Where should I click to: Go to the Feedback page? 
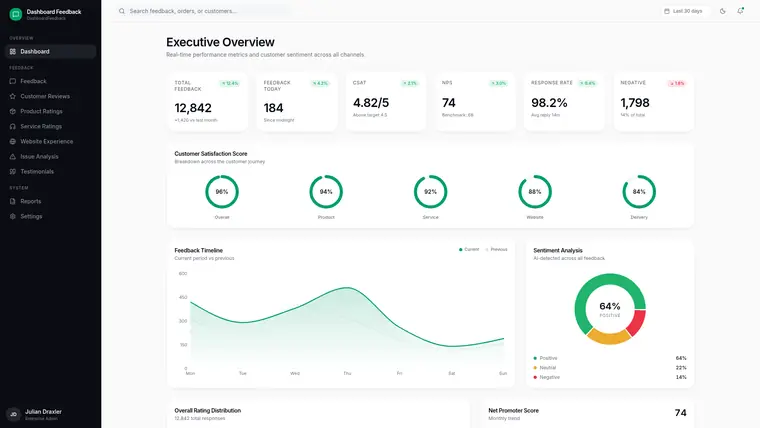point(50,81)
